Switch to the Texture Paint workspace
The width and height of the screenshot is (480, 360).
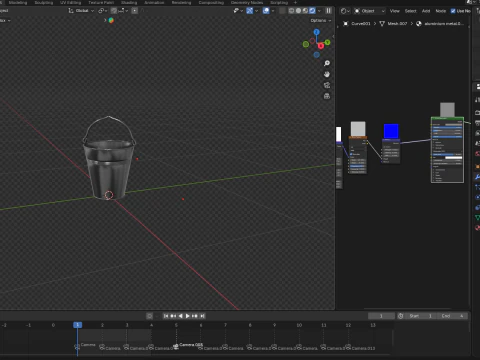(x=101, y=2)
